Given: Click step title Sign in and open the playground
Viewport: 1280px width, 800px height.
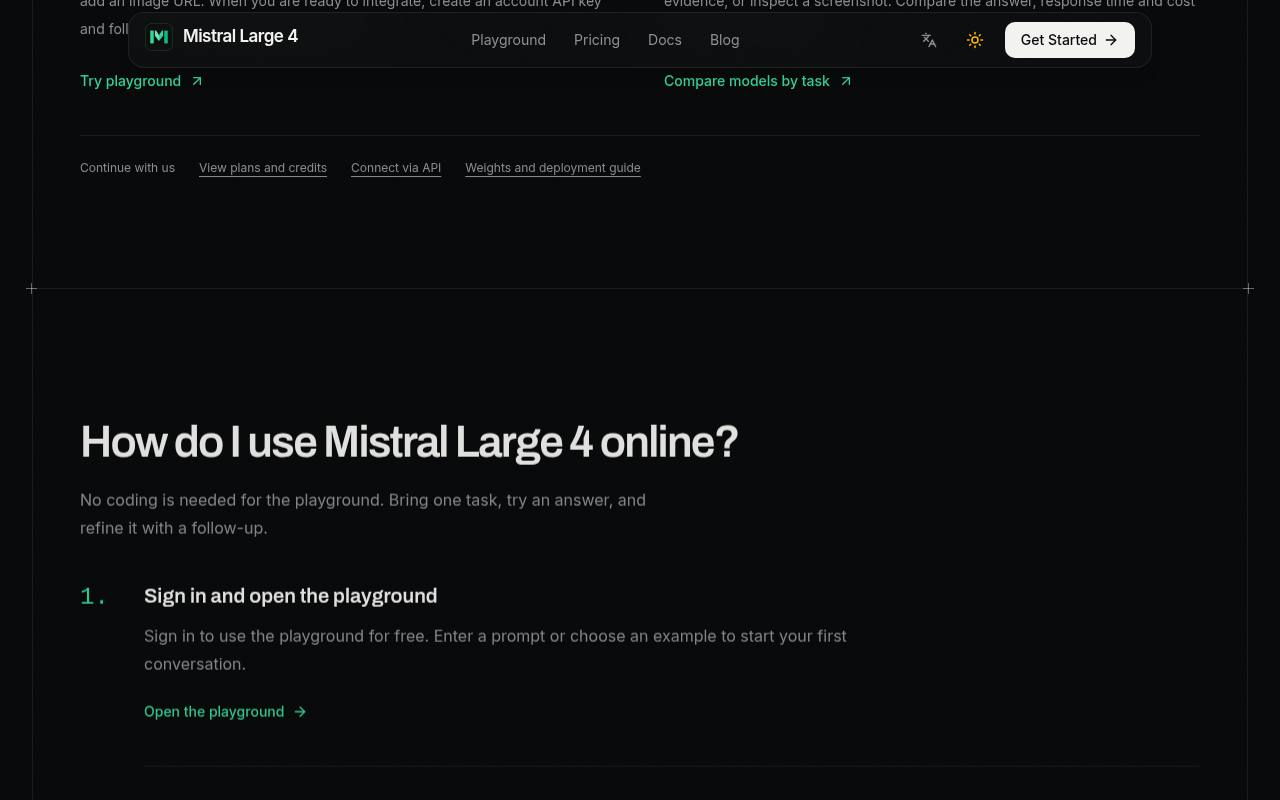Looking at the screenshot, I should (291, 596).
